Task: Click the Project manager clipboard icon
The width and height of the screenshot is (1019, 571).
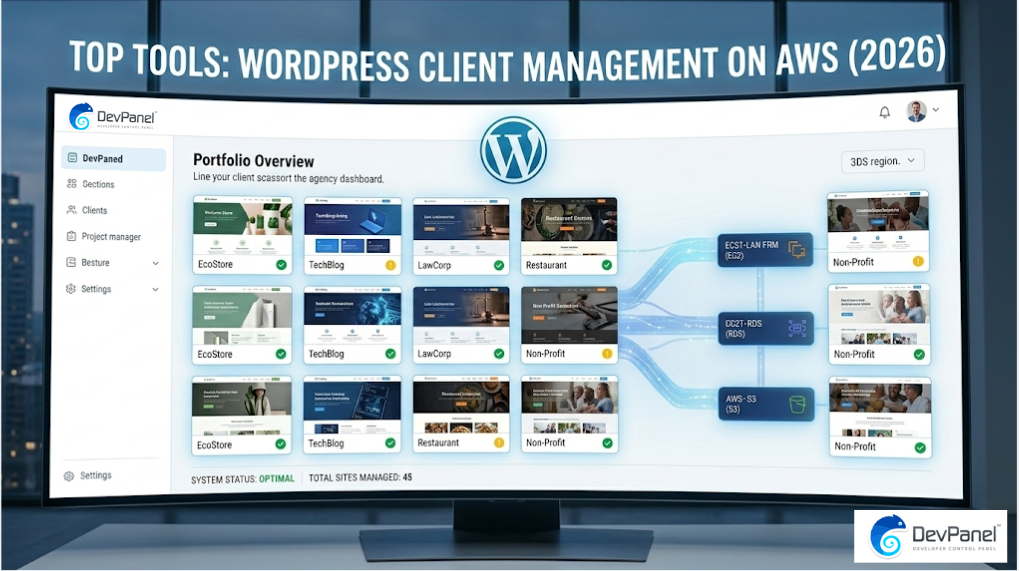Action: [x=71, y=236]
